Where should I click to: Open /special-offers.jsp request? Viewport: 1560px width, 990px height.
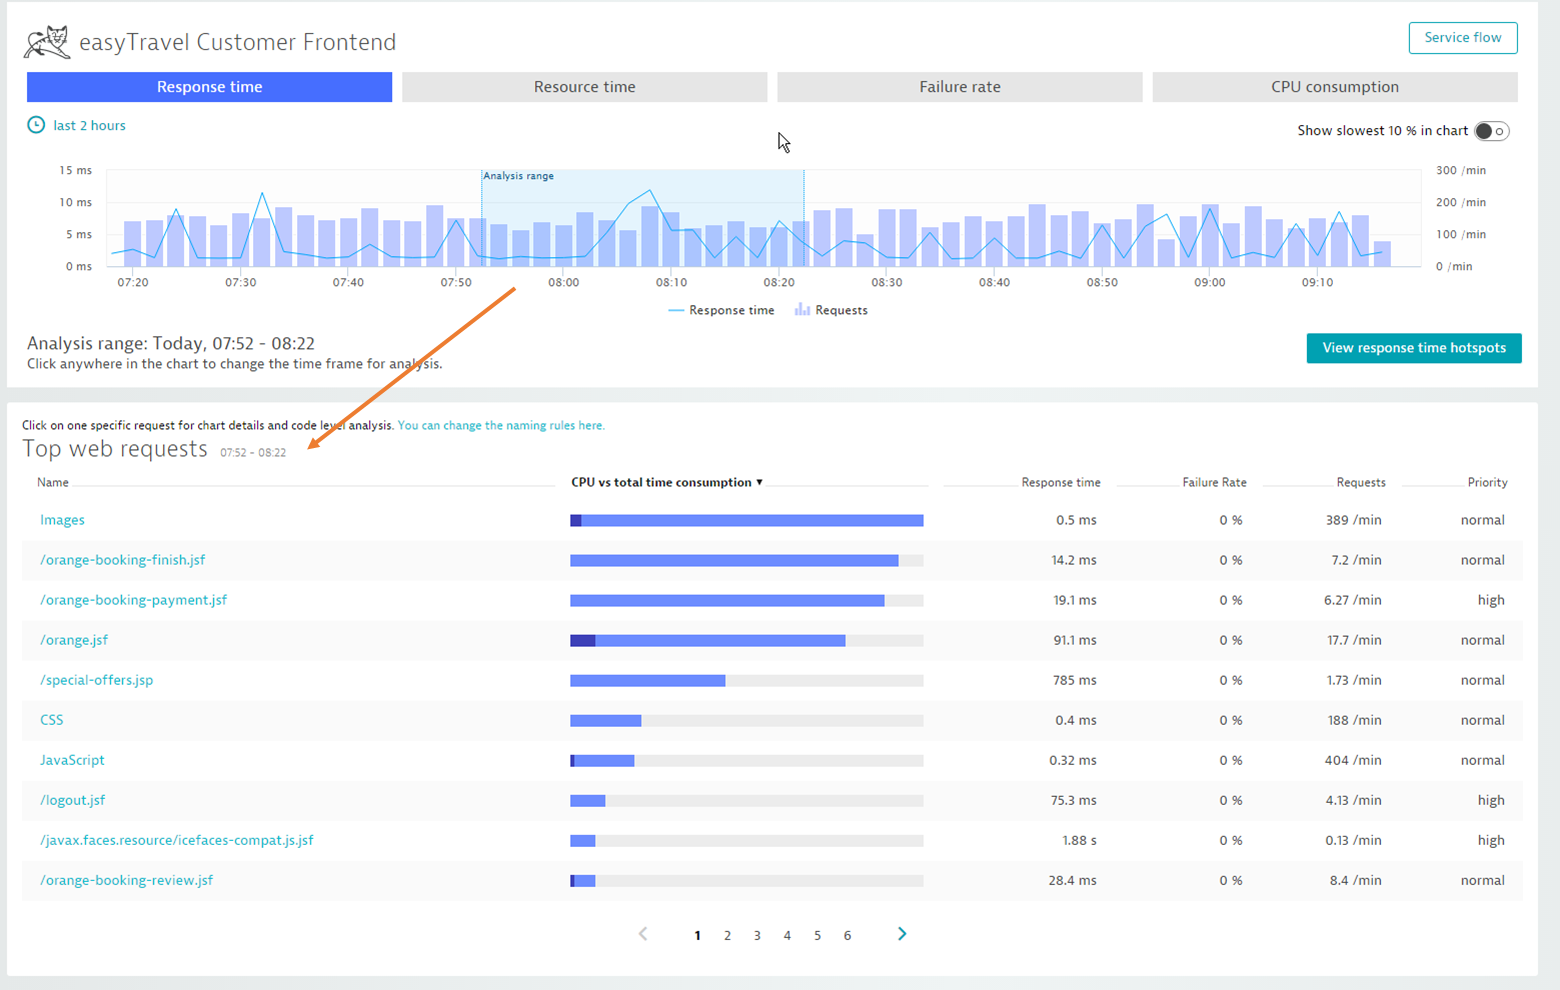click(96, 680)
